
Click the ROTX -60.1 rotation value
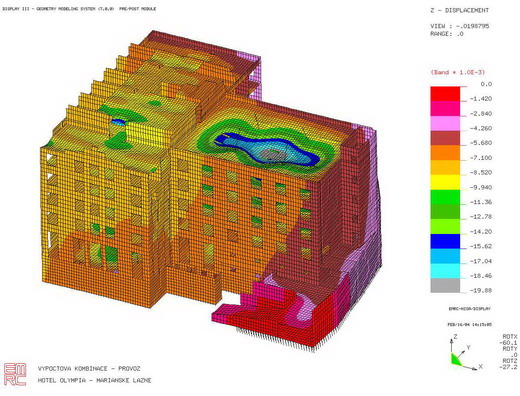click(510, 340)
